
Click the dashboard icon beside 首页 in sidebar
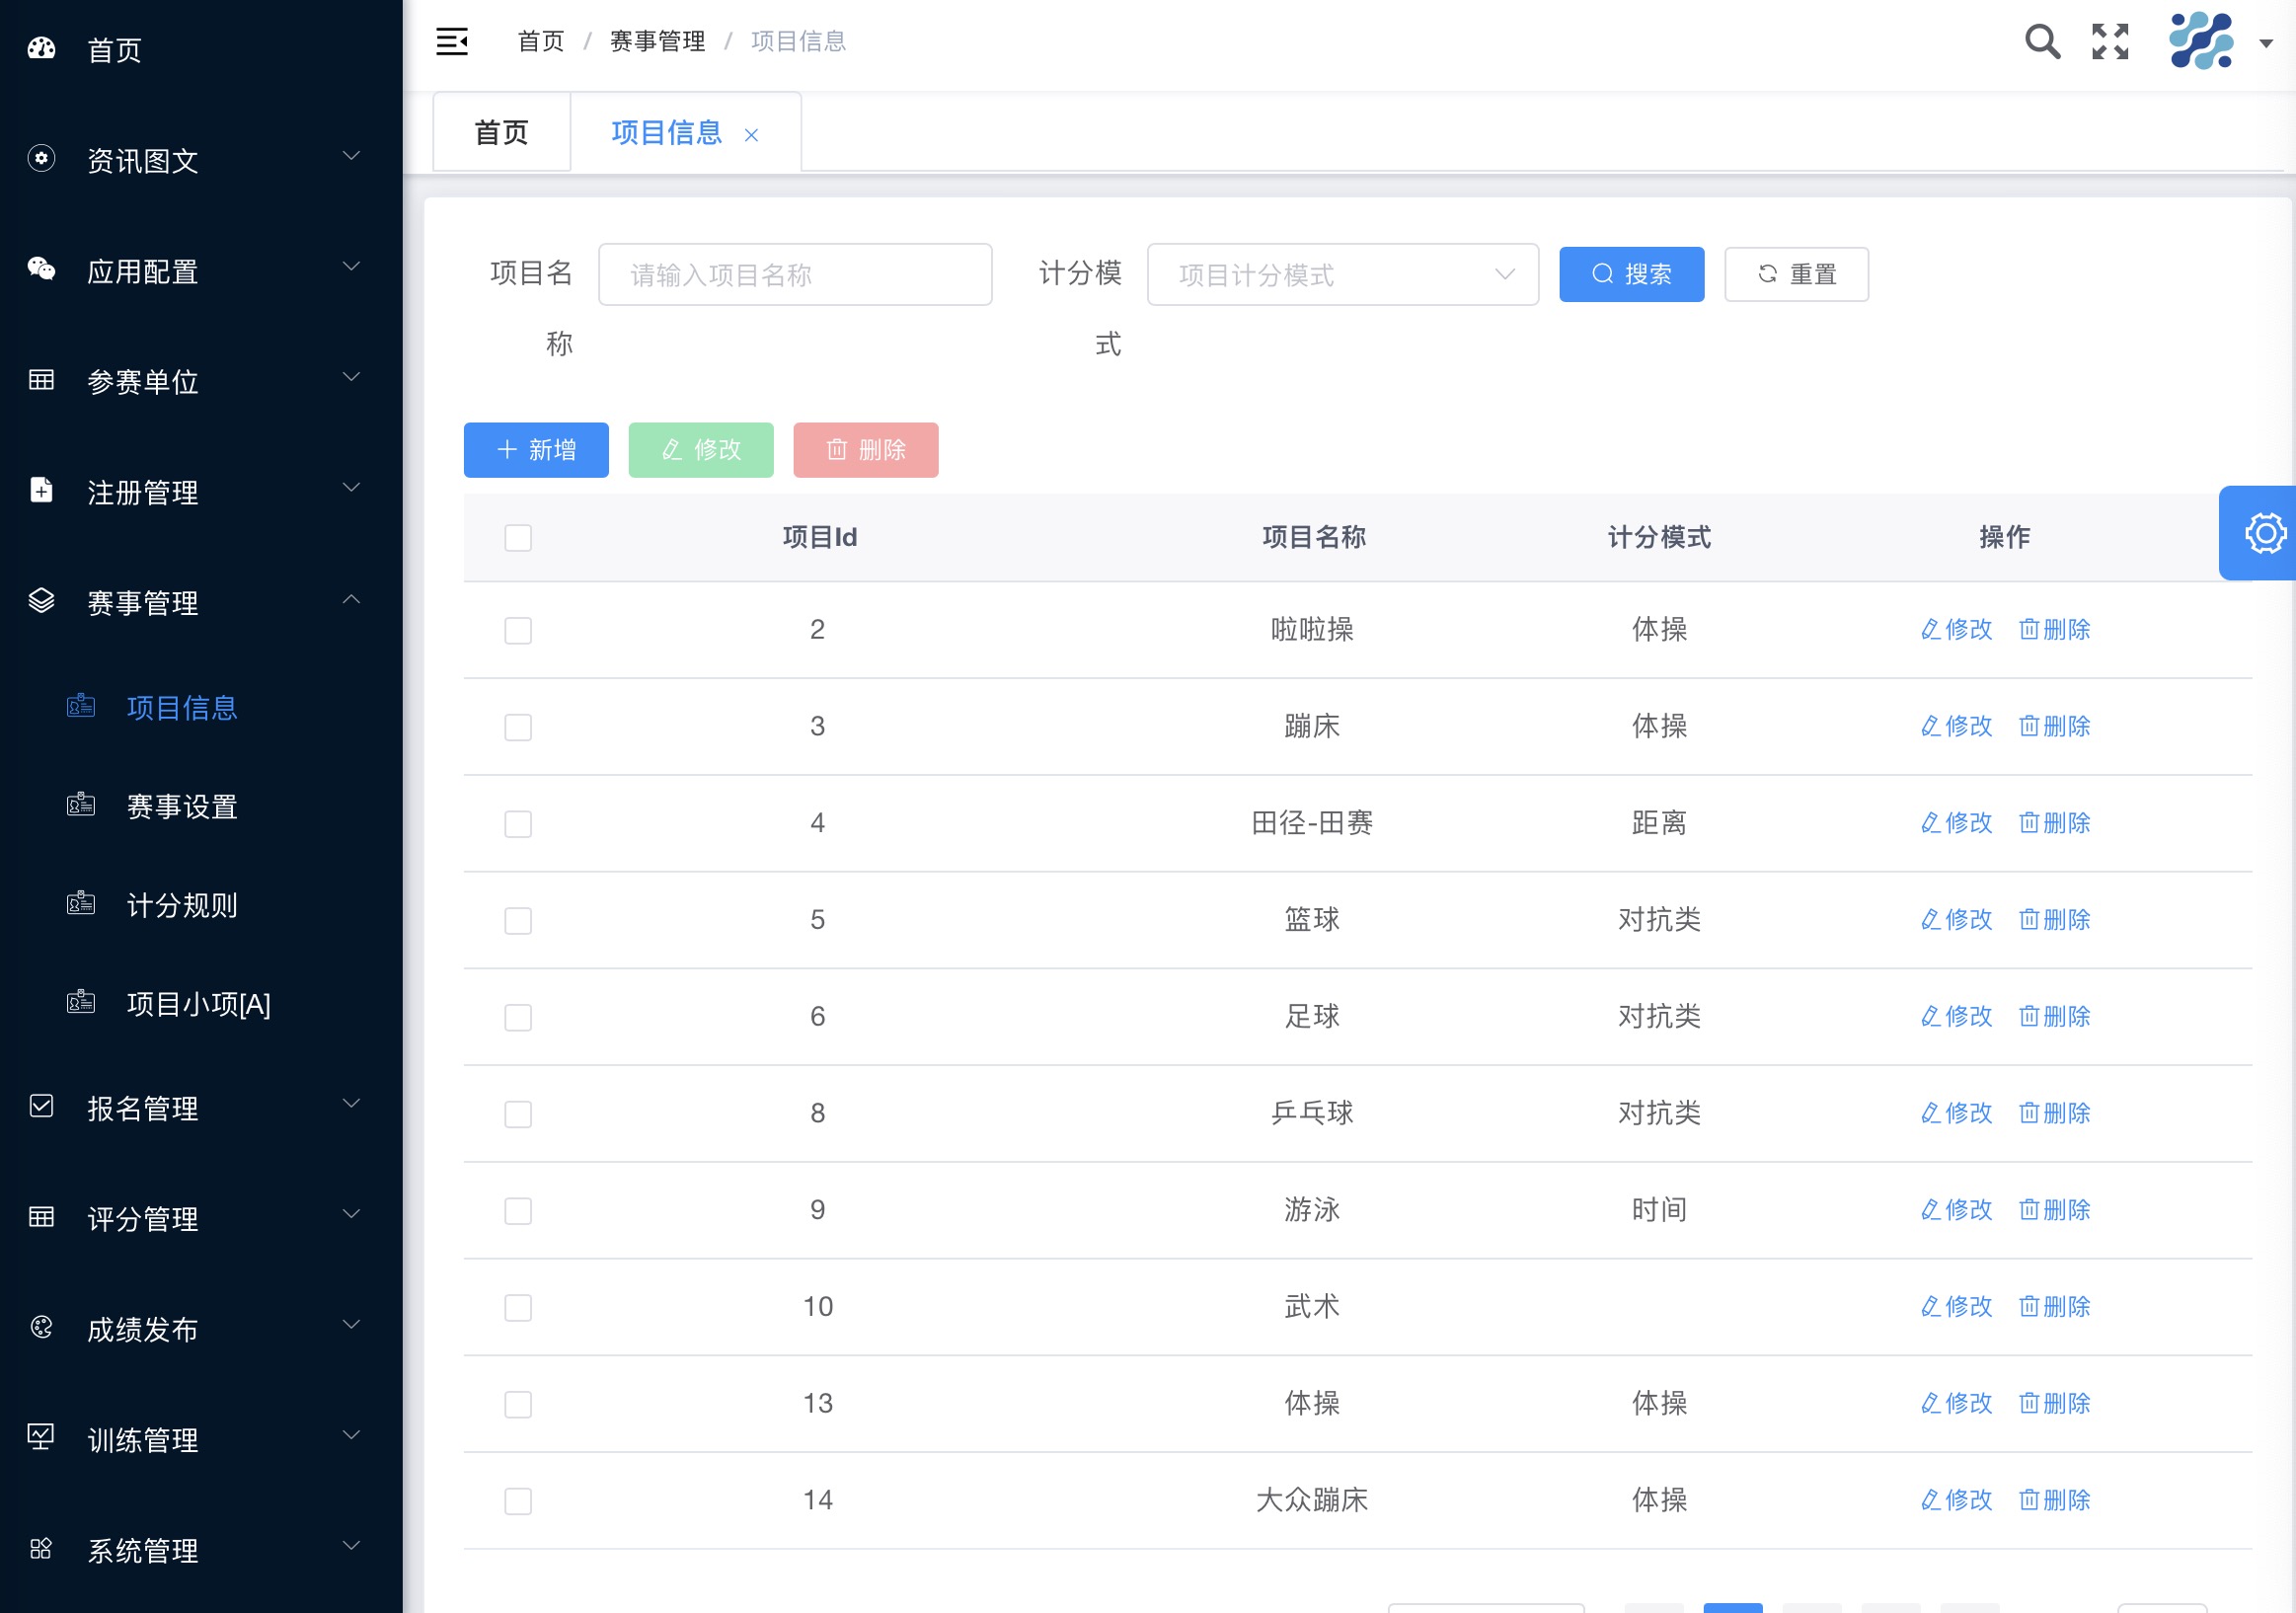[x=41, y=48]
